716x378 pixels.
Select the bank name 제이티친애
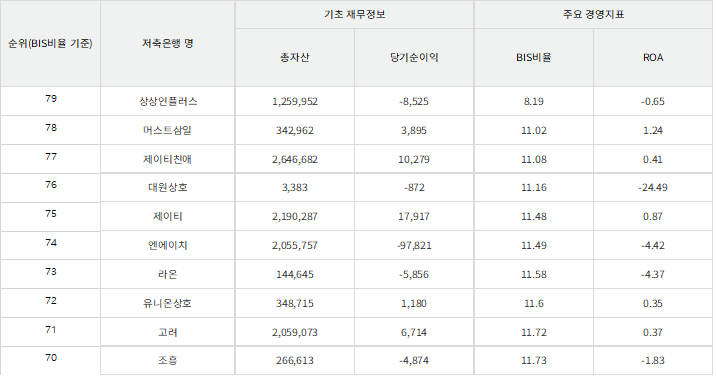click(x=168, y=159)
